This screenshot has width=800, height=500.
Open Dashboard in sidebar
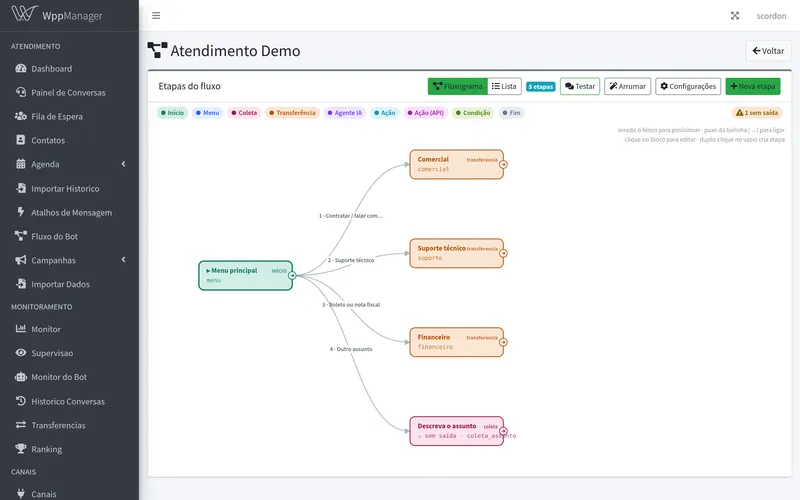(x=52, y=68)
